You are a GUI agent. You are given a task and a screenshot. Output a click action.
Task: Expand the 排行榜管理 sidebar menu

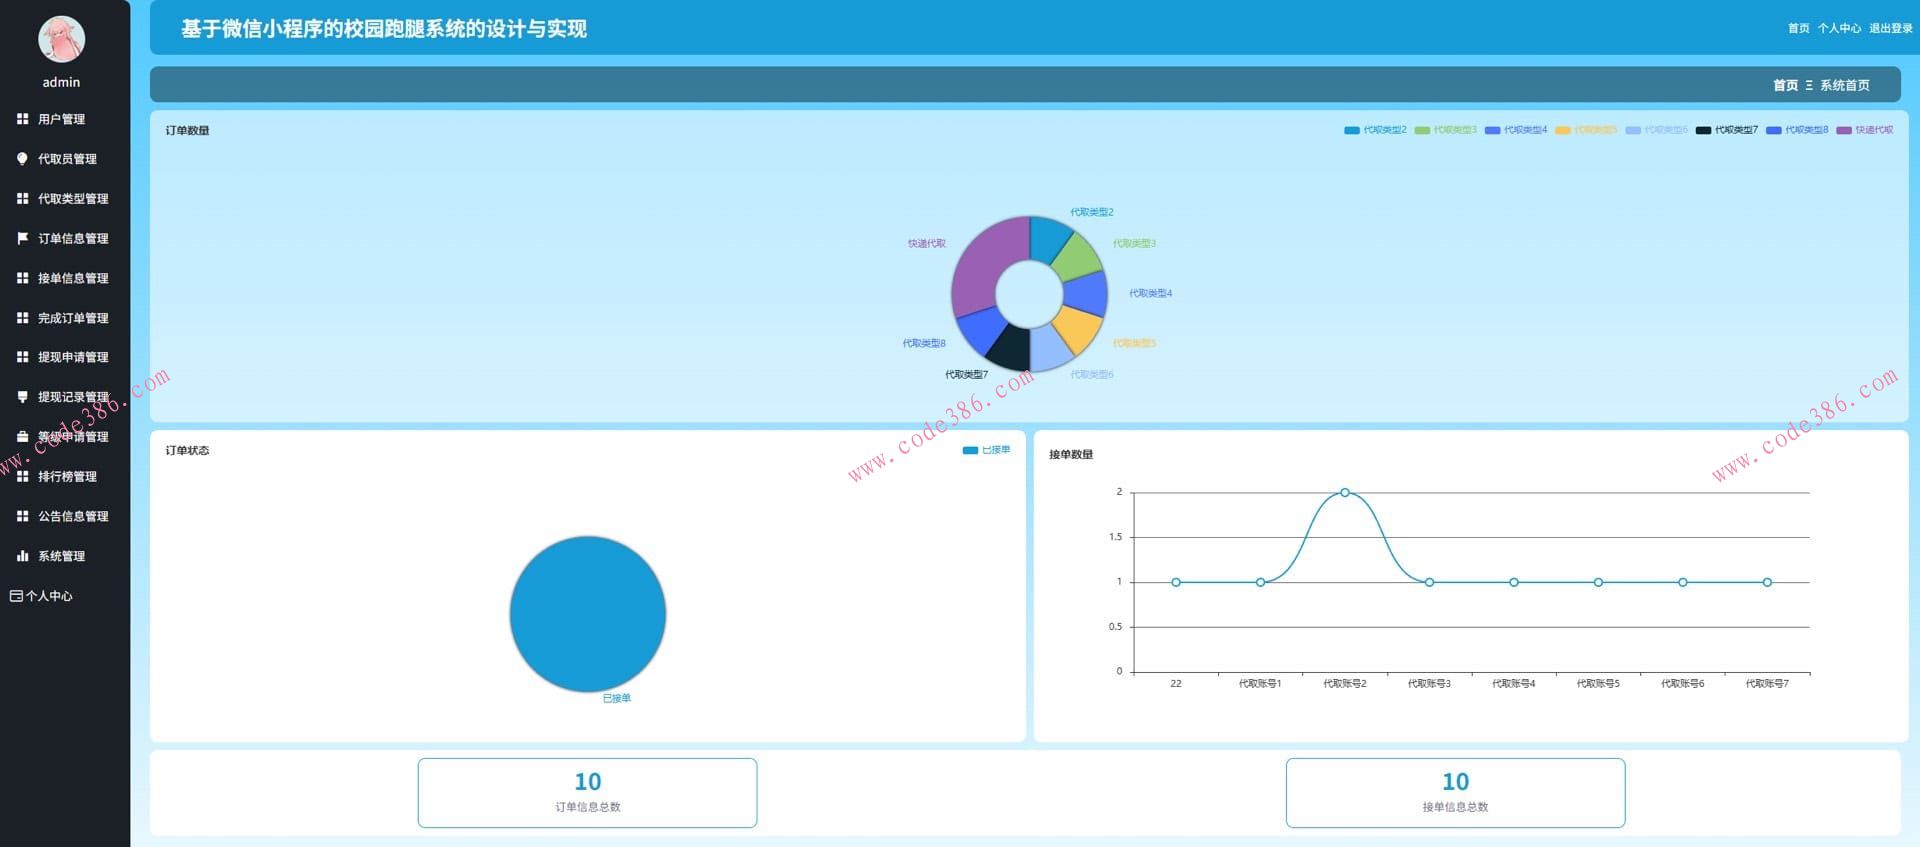pyautogui.click(x=67, y=477)
